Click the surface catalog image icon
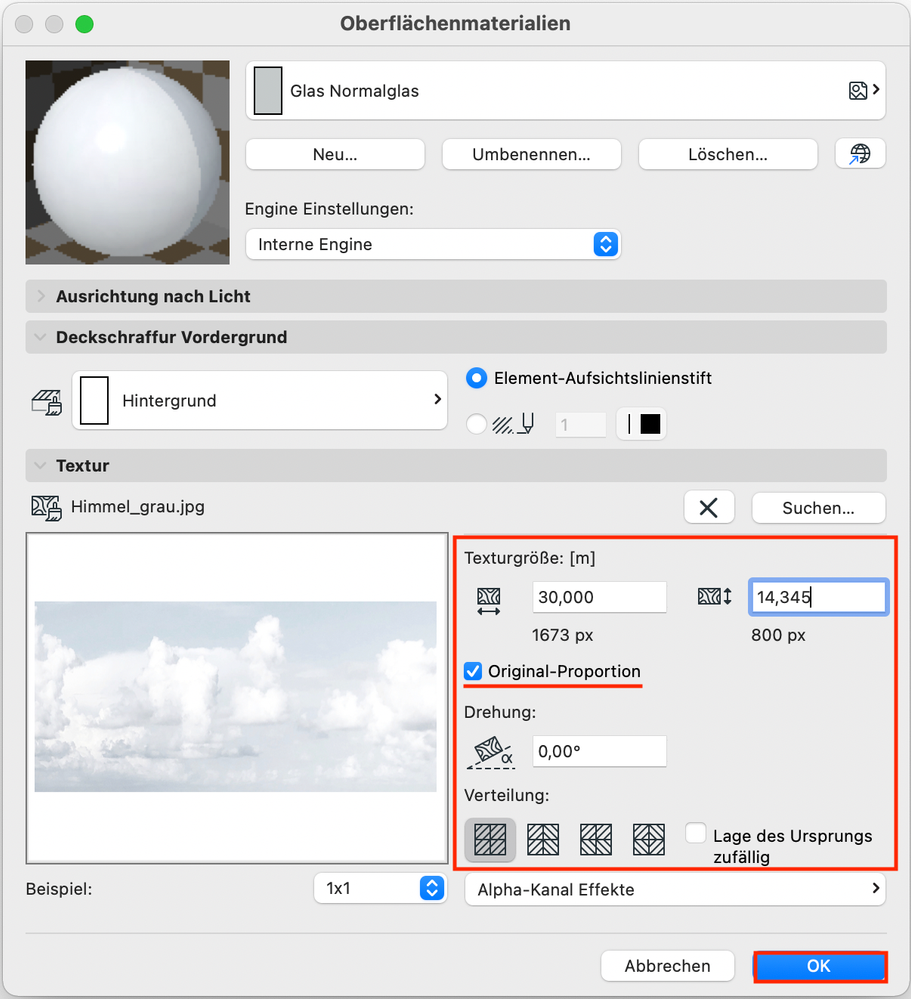 coord(858,90)
